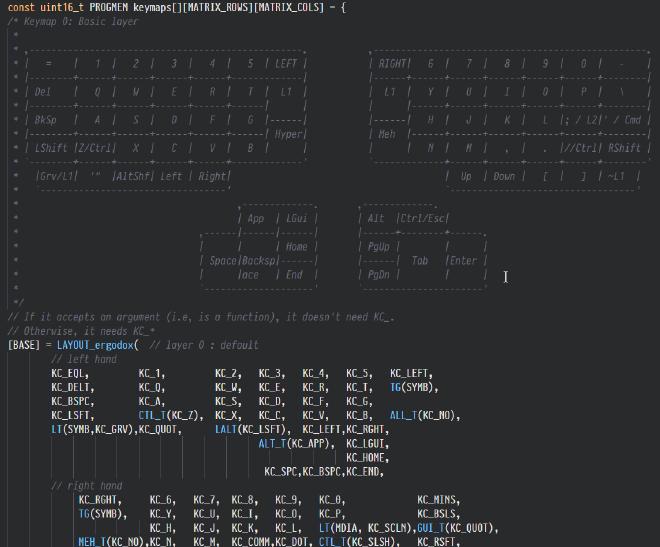Viewport: 660px width, 547px height.
Task: Click the '// right hand' comment
Action: click(x=87, y=486)
